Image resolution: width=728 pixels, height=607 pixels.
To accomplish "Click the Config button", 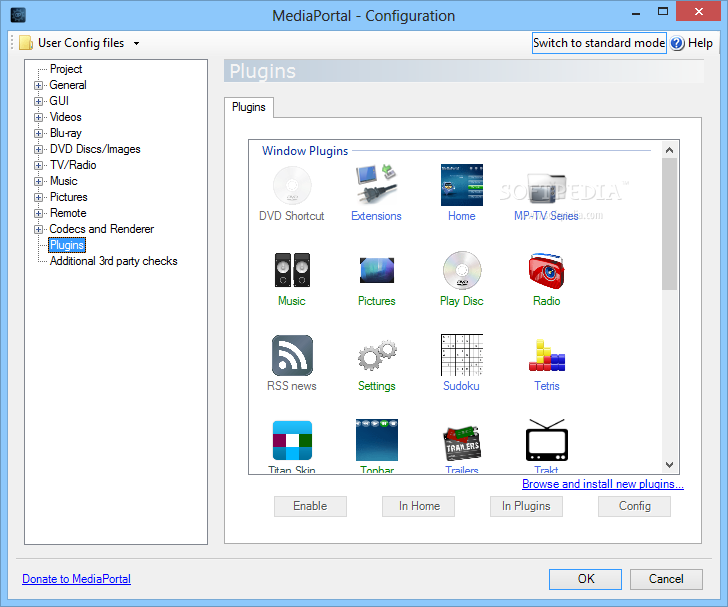I will 634,506.
